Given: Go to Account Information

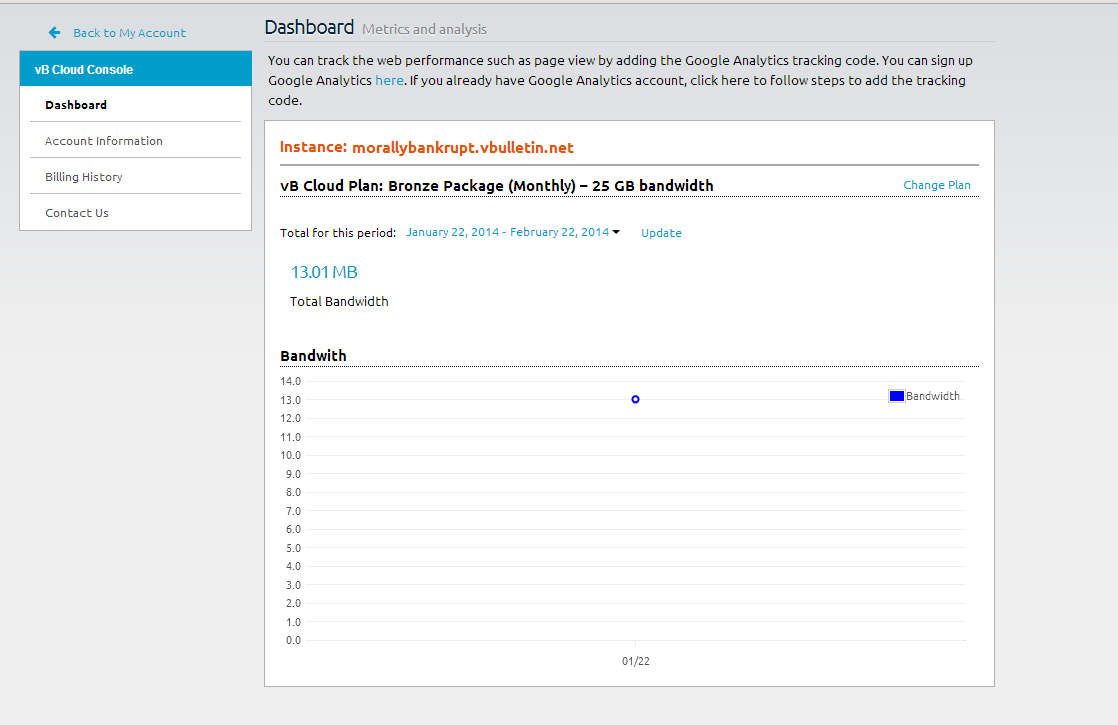Looking at the screenshot, I should click(x=103, y=141).
